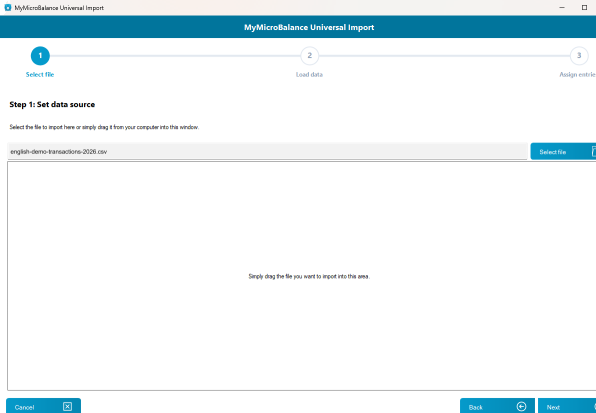Click the 'Assign entries' step label
The image size is (596, 413).
577,74
